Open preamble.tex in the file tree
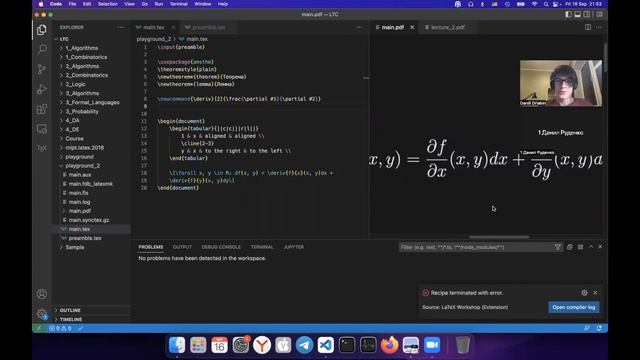 [x=85, y=238]
